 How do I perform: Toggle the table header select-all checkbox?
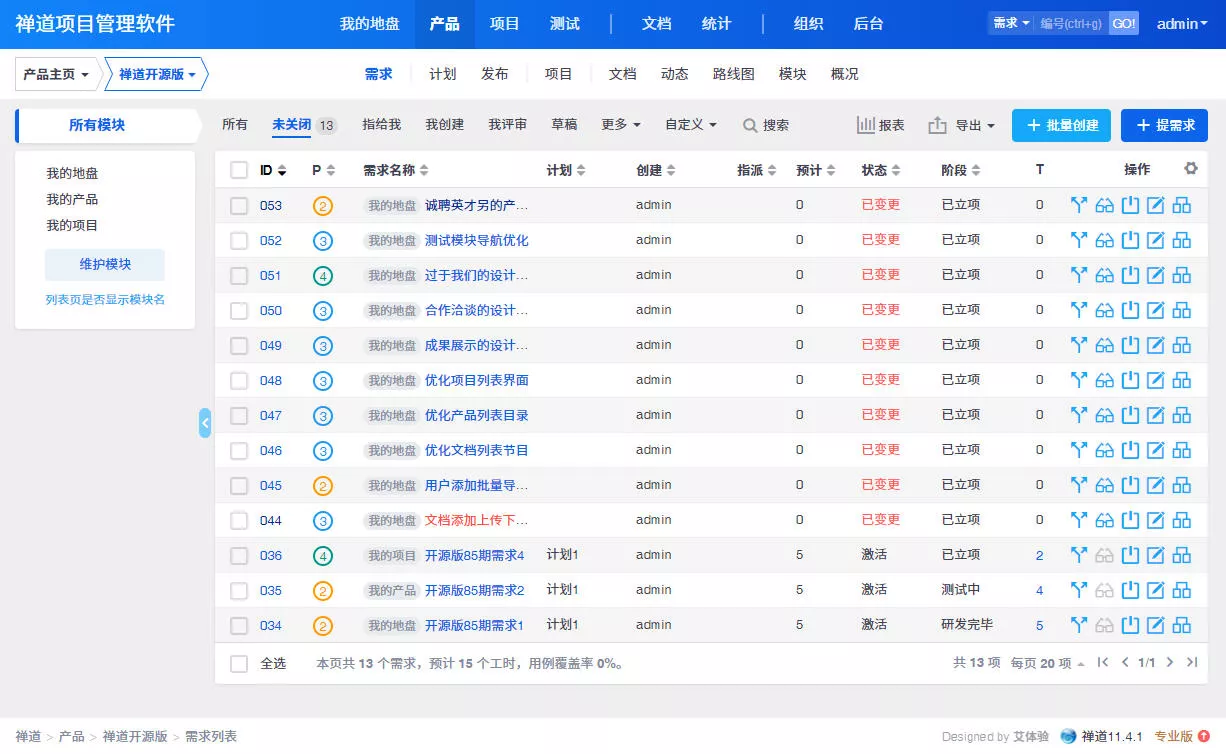click(239, 170)
